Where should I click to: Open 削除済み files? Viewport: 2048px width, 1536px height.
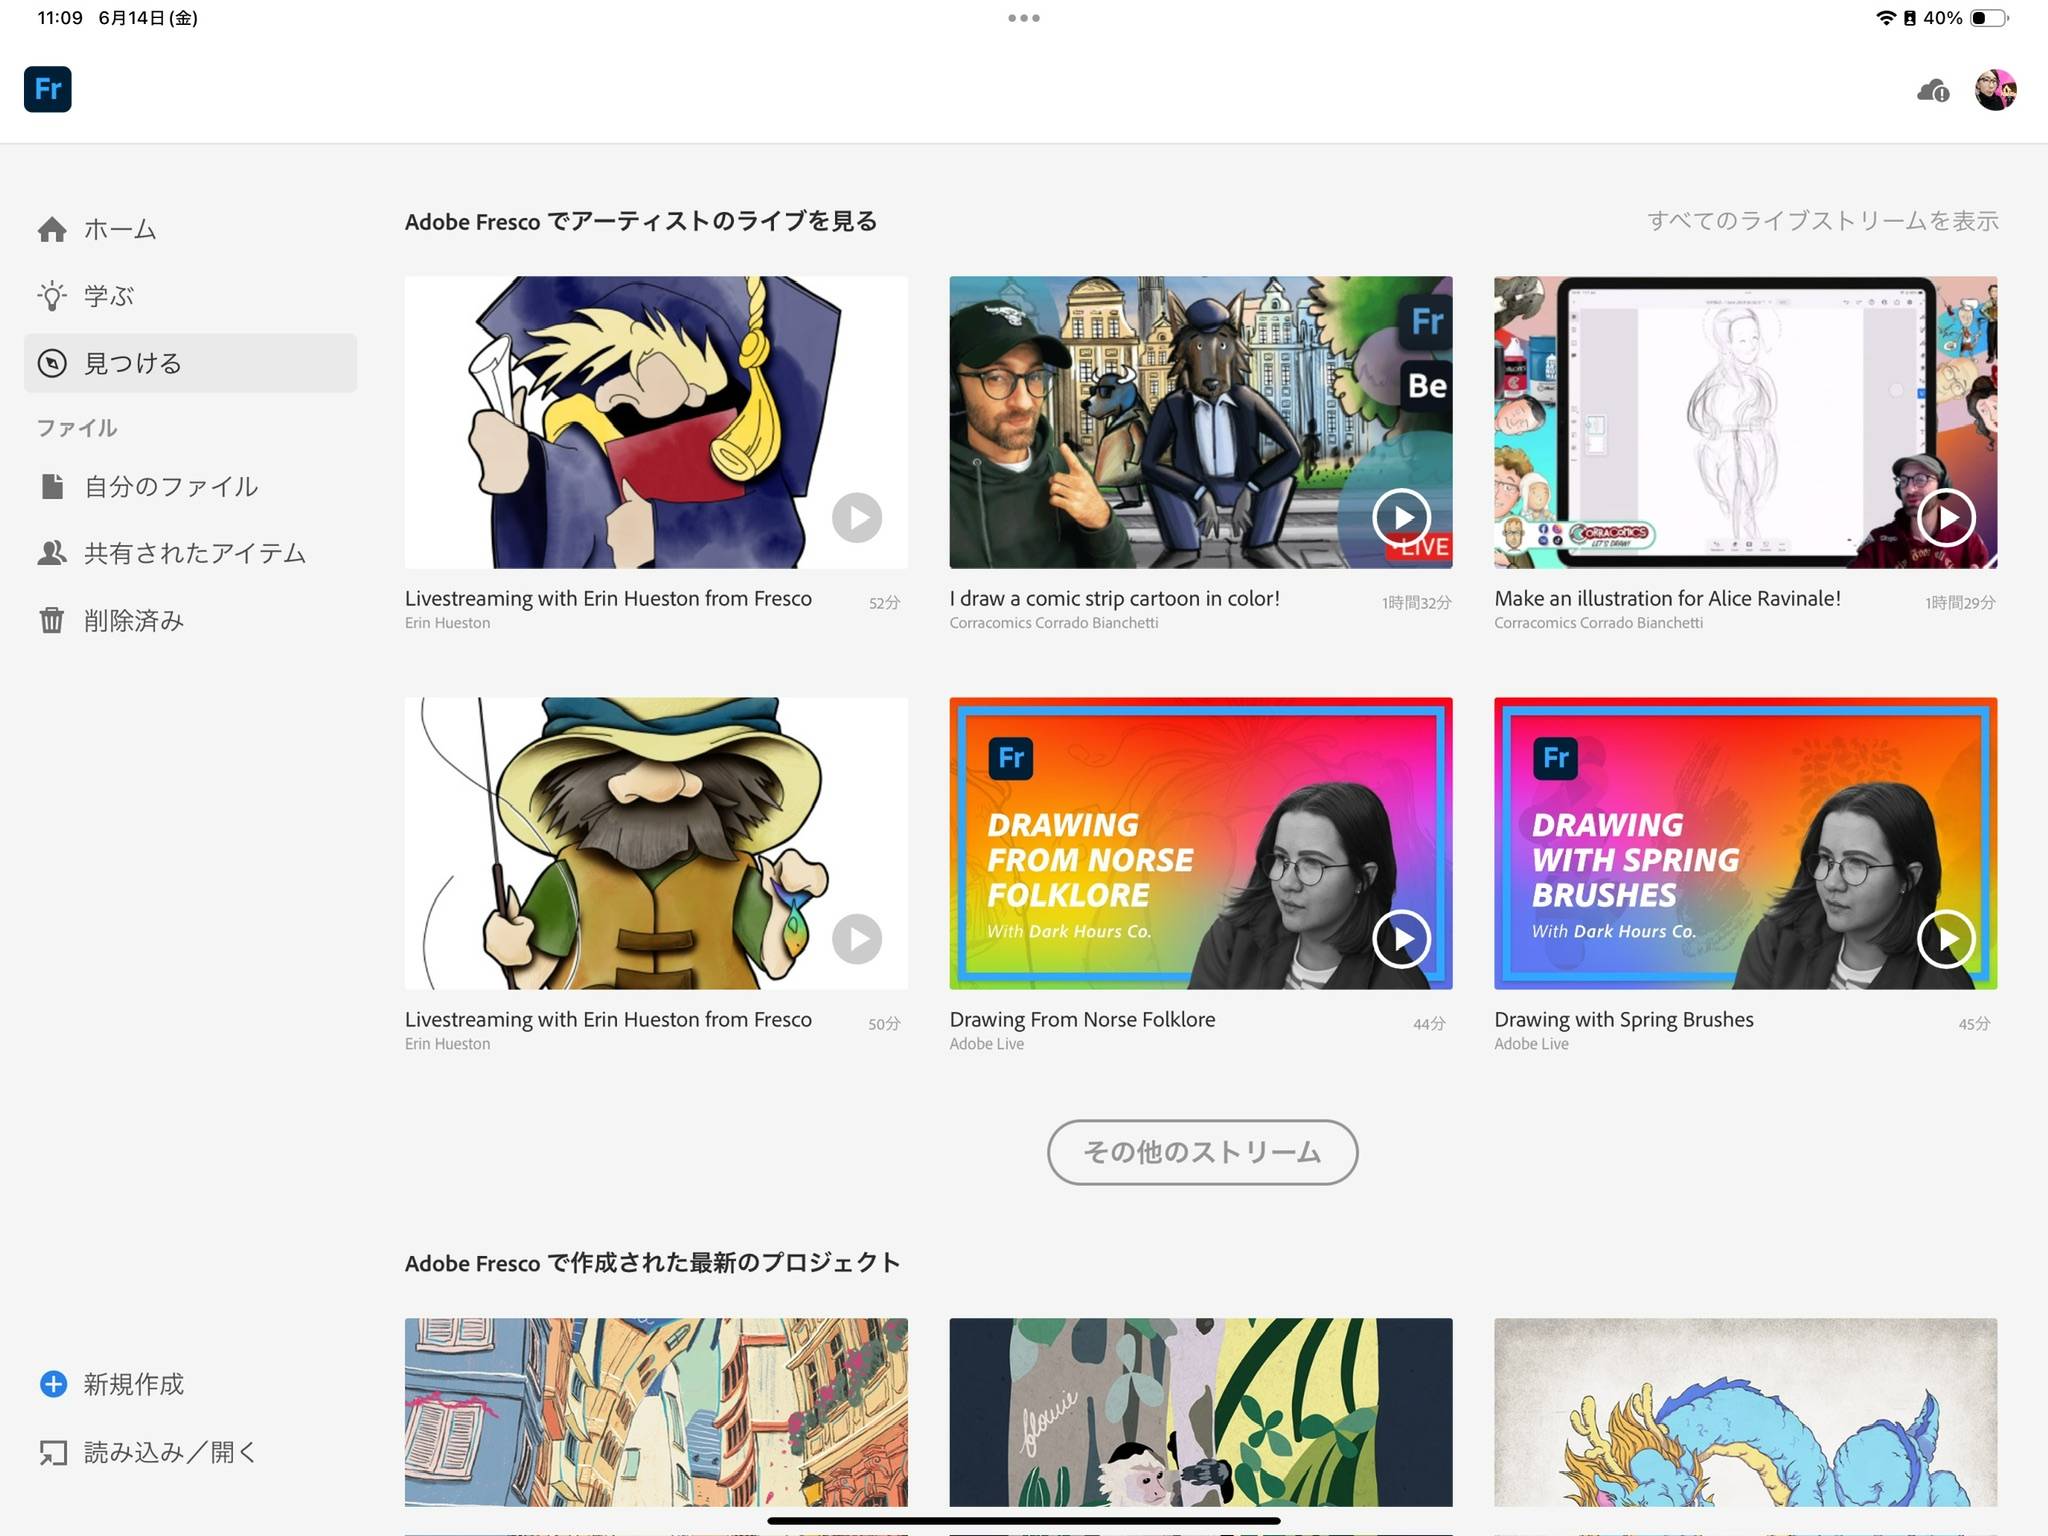click(134, 620)
